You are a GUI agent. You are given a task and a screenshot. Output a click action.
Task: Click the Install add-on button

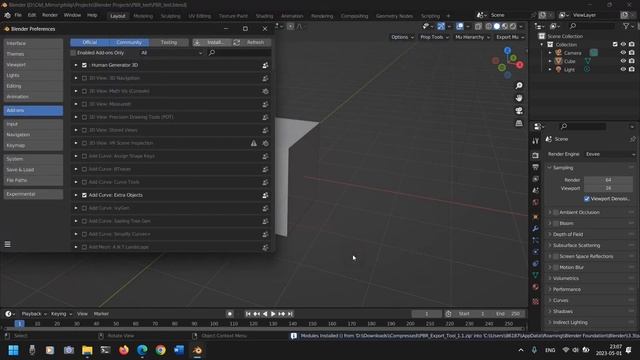(211, 42)
